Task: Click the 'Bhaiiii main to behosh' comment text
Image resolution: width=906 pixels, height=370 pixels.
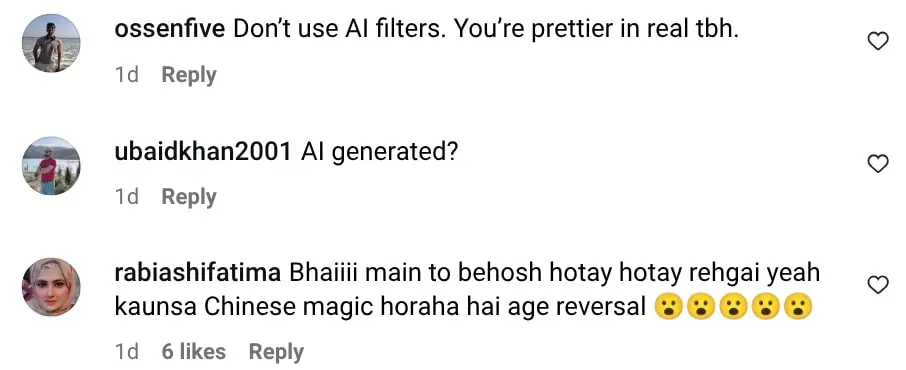Action: point(467,290)
